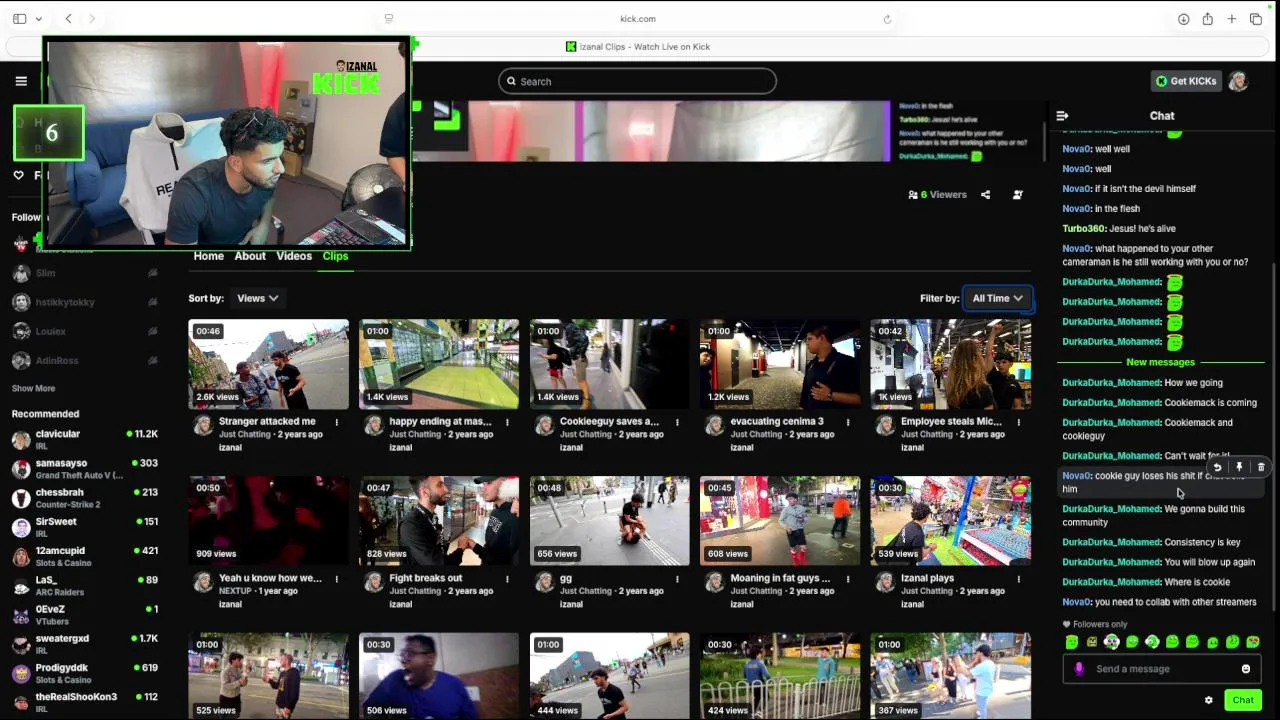Click the browser downloads icon
This screenshot has height=720, width=1280.
[1183, 19]
